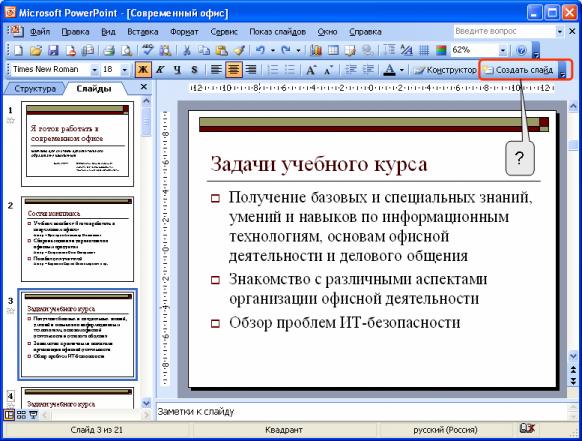Image resolution: width=582 pixels, height=441 pixels.
Task: Open PowerPoint Help question mark icon
Action: 521,50
